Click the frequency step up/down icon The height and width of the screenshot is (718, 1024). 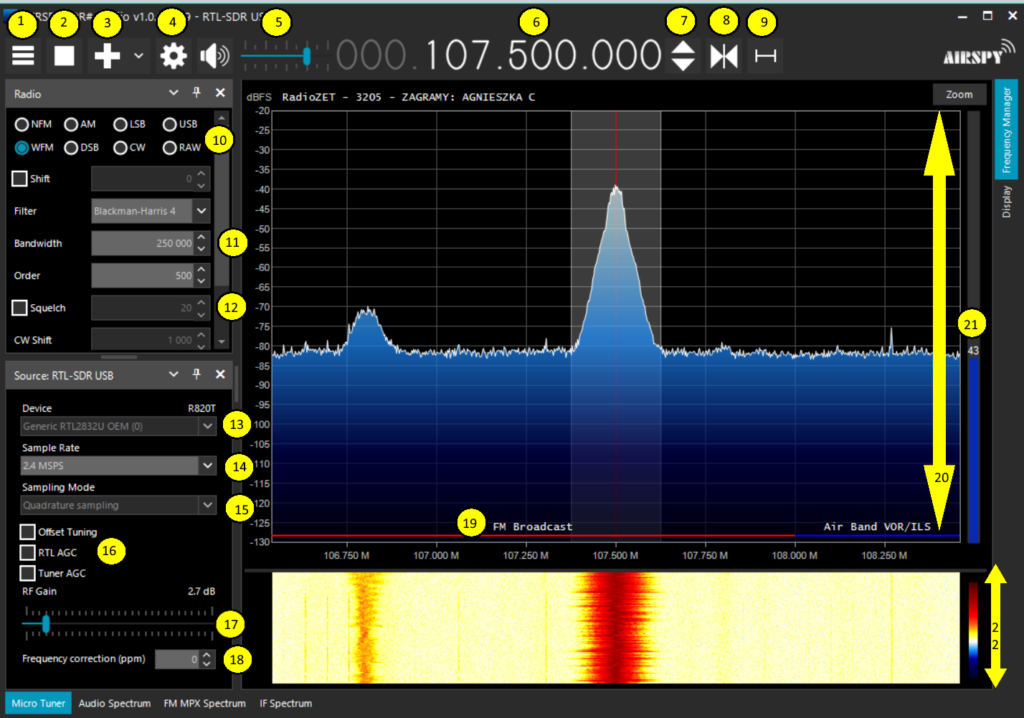[682, 56]
